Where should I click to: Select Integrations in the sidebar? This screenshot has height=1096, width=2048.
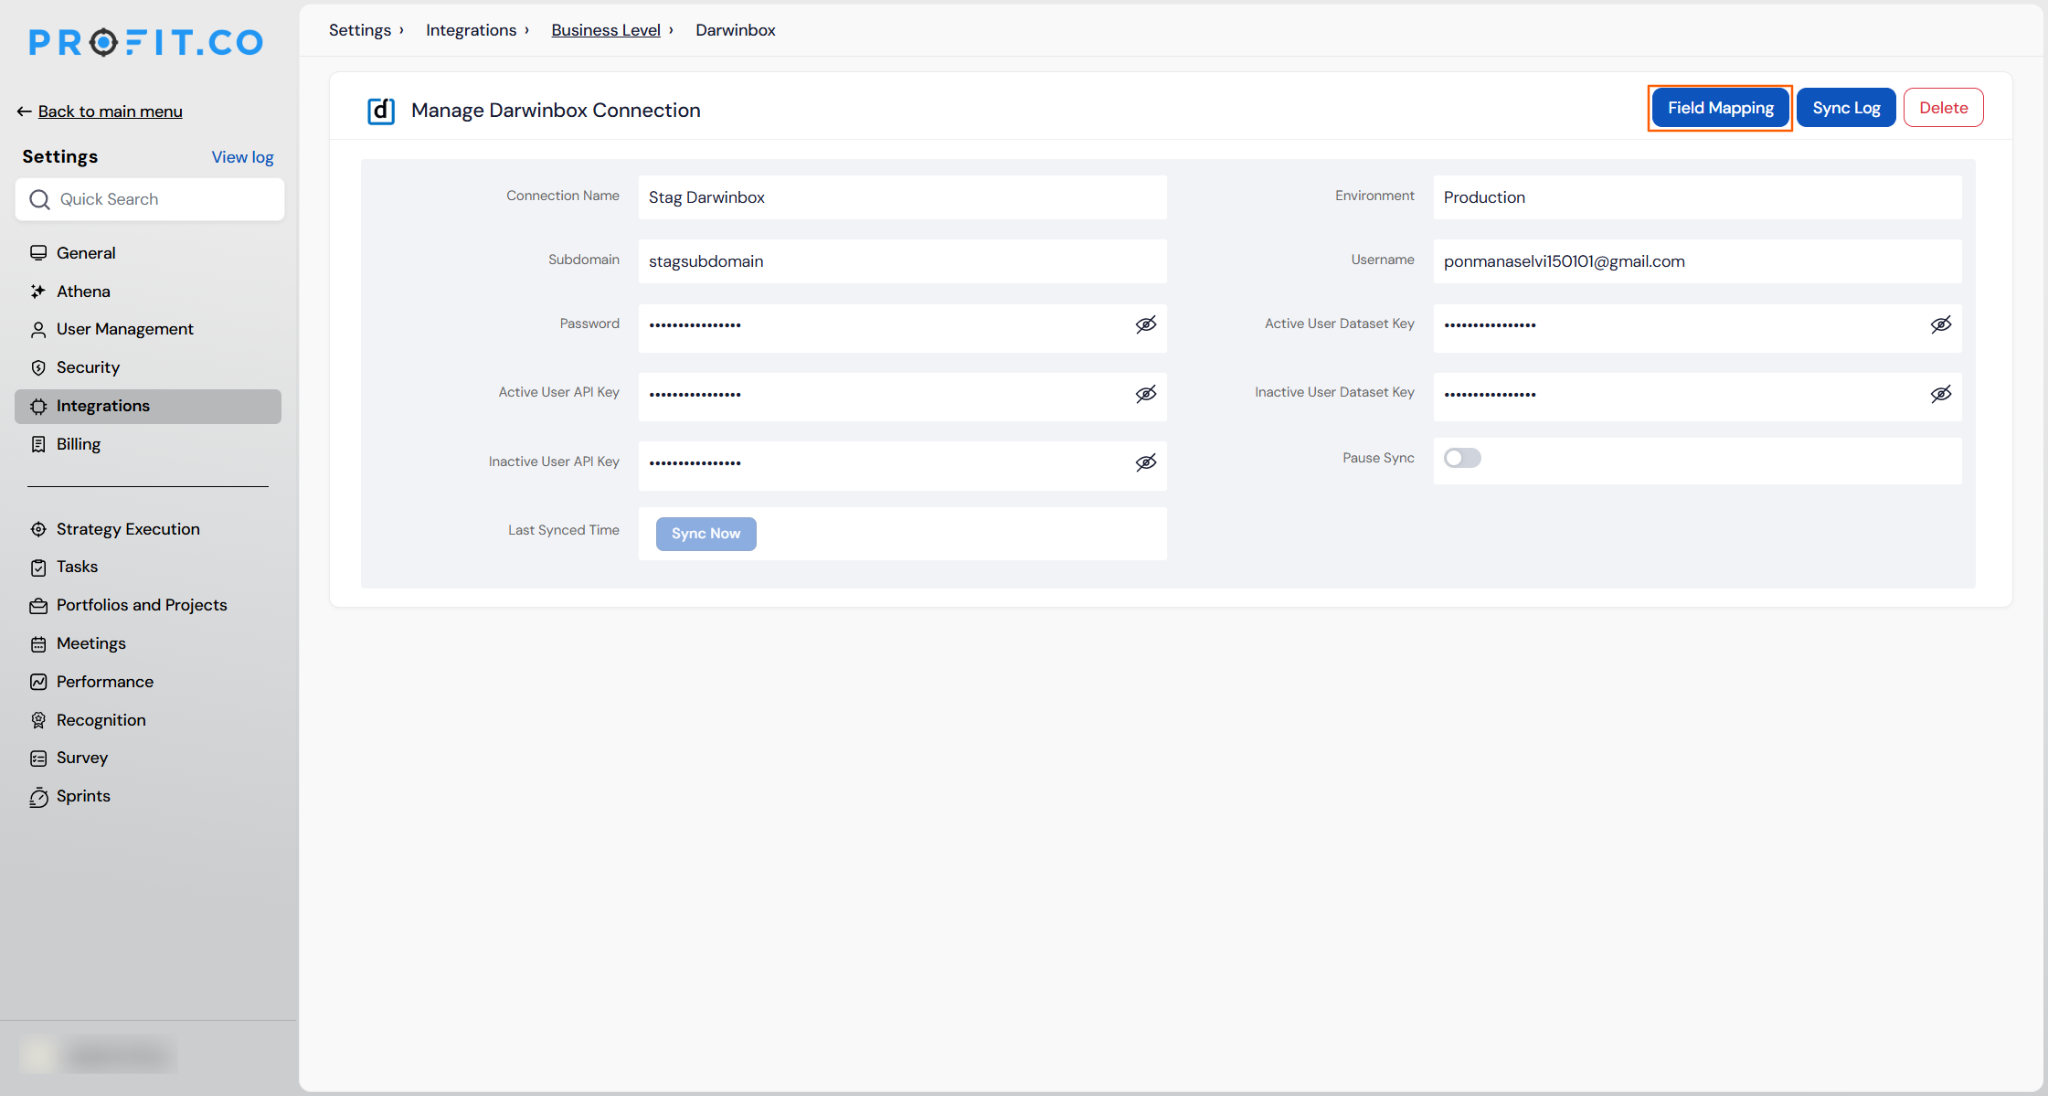click(x=148, y=406)
